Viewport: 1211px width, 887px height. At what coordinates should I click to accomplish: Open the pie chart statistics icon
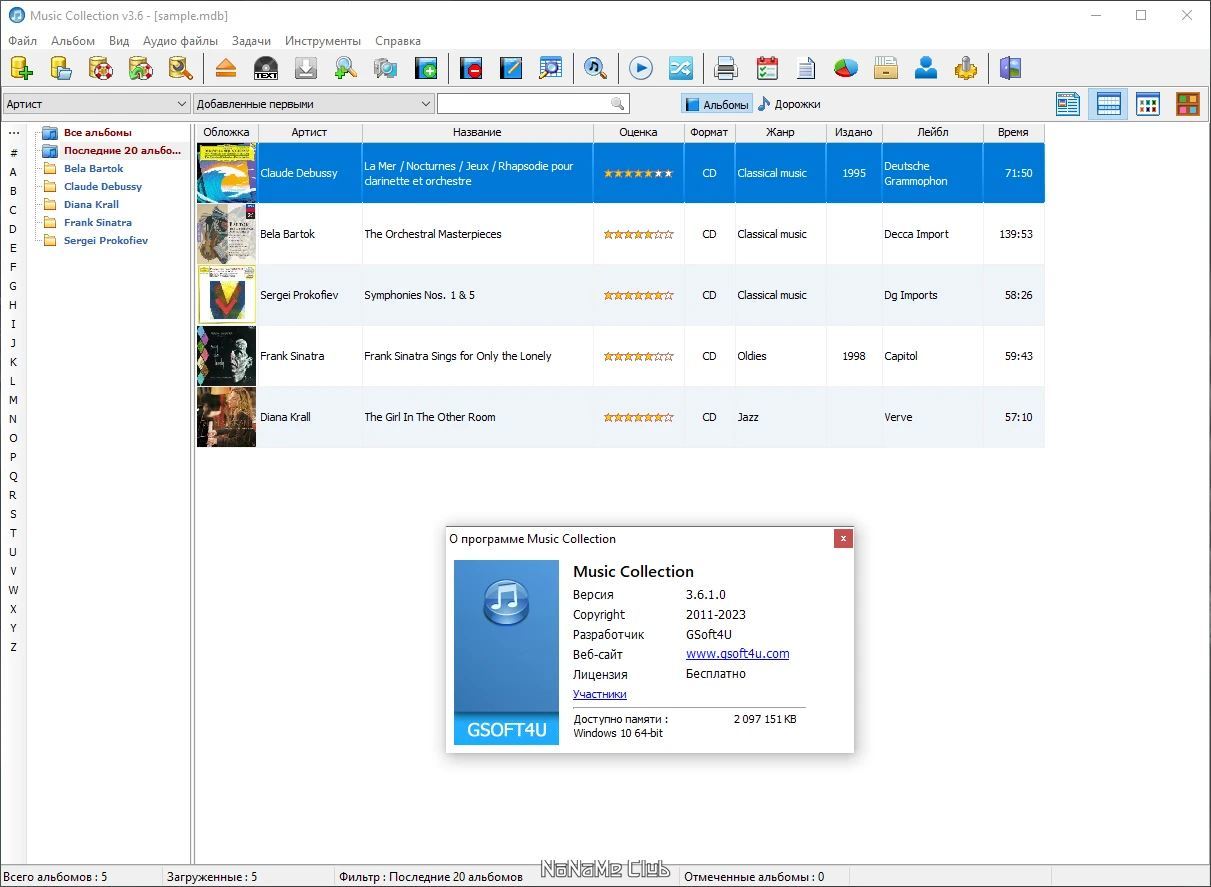(846, 68)
